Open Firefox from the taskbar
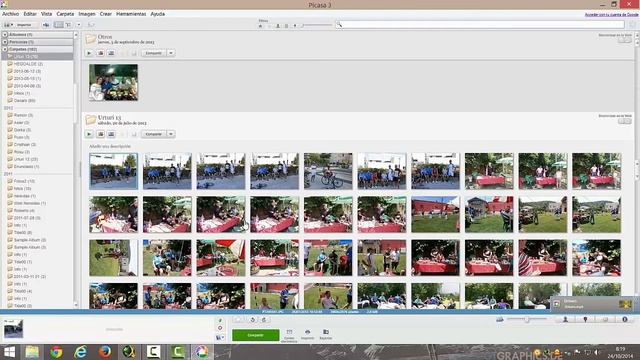This screenshot has height=360, width=640. pyautogui.click(x=105, y=352)
